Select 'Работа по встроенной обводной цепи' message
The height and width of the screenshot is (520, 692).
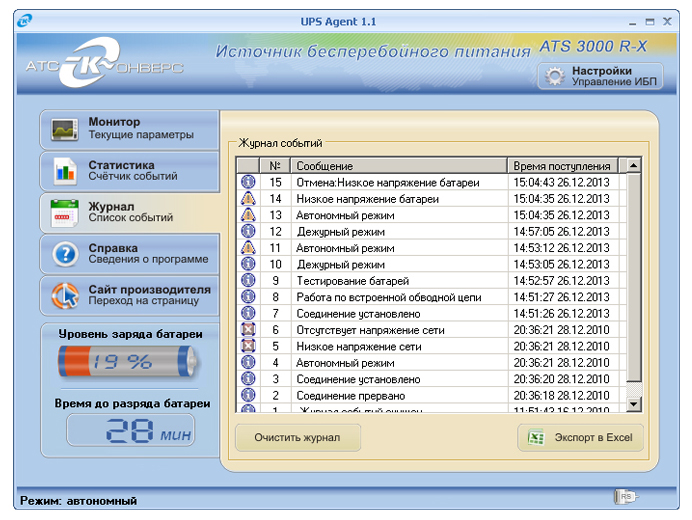point(389,297)
